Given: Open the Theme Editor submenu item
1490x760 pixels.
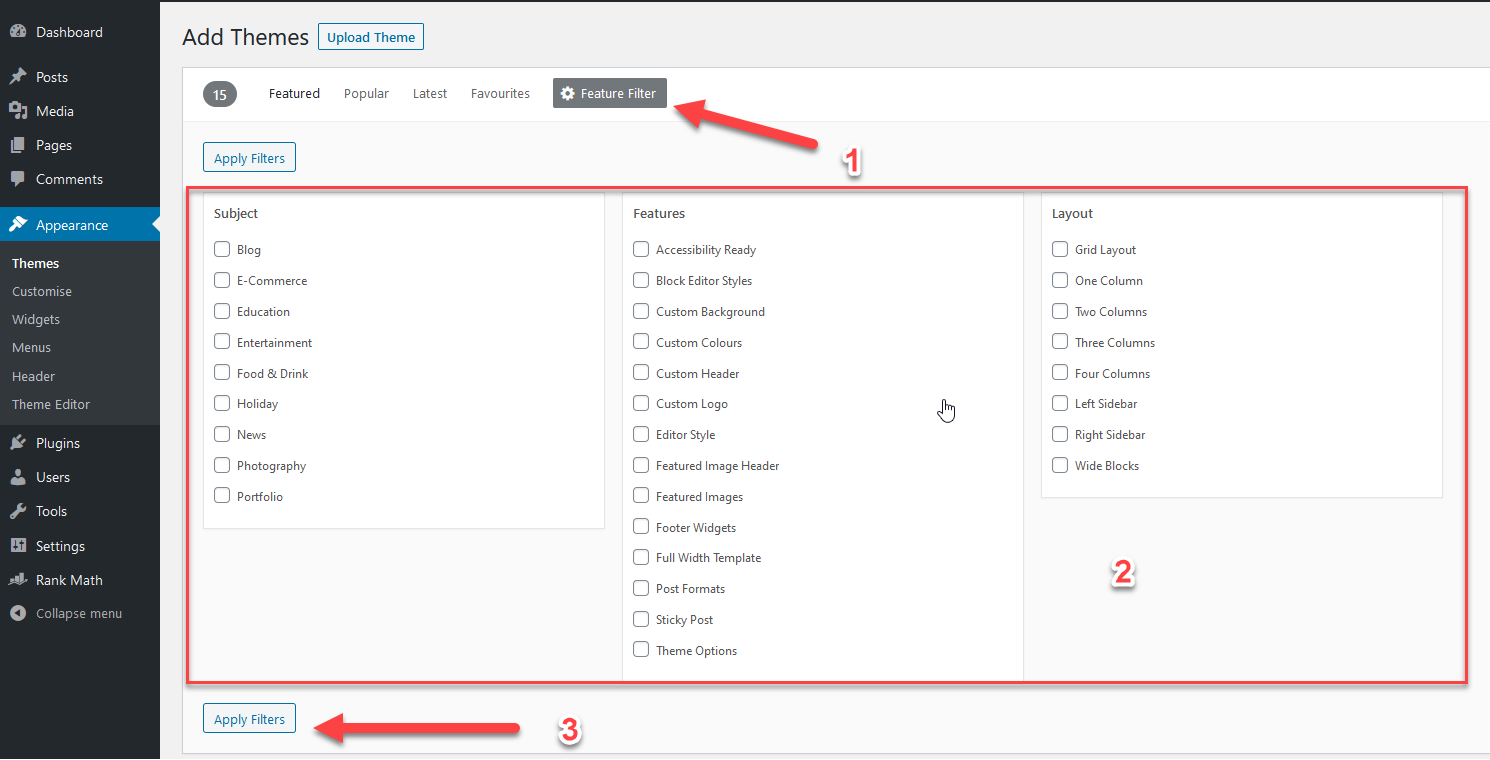Looking at the screenshot, I should 51,404.
